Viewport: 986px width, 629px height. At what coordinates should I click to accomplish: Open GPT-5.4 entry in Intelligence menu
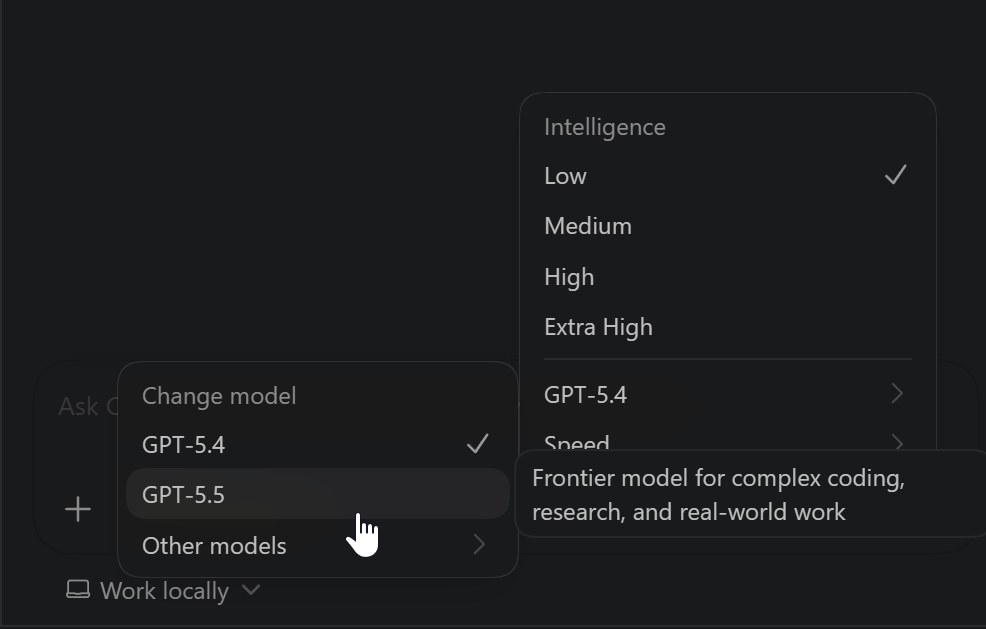point(728,394)
